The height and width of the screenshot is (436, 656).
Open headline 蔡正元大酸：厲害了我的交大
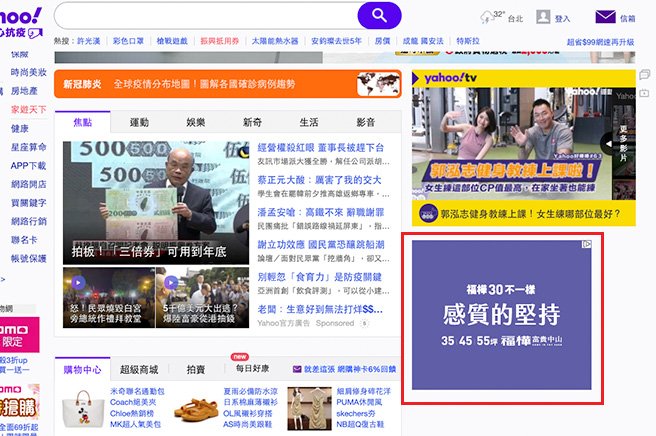(320, 180)
